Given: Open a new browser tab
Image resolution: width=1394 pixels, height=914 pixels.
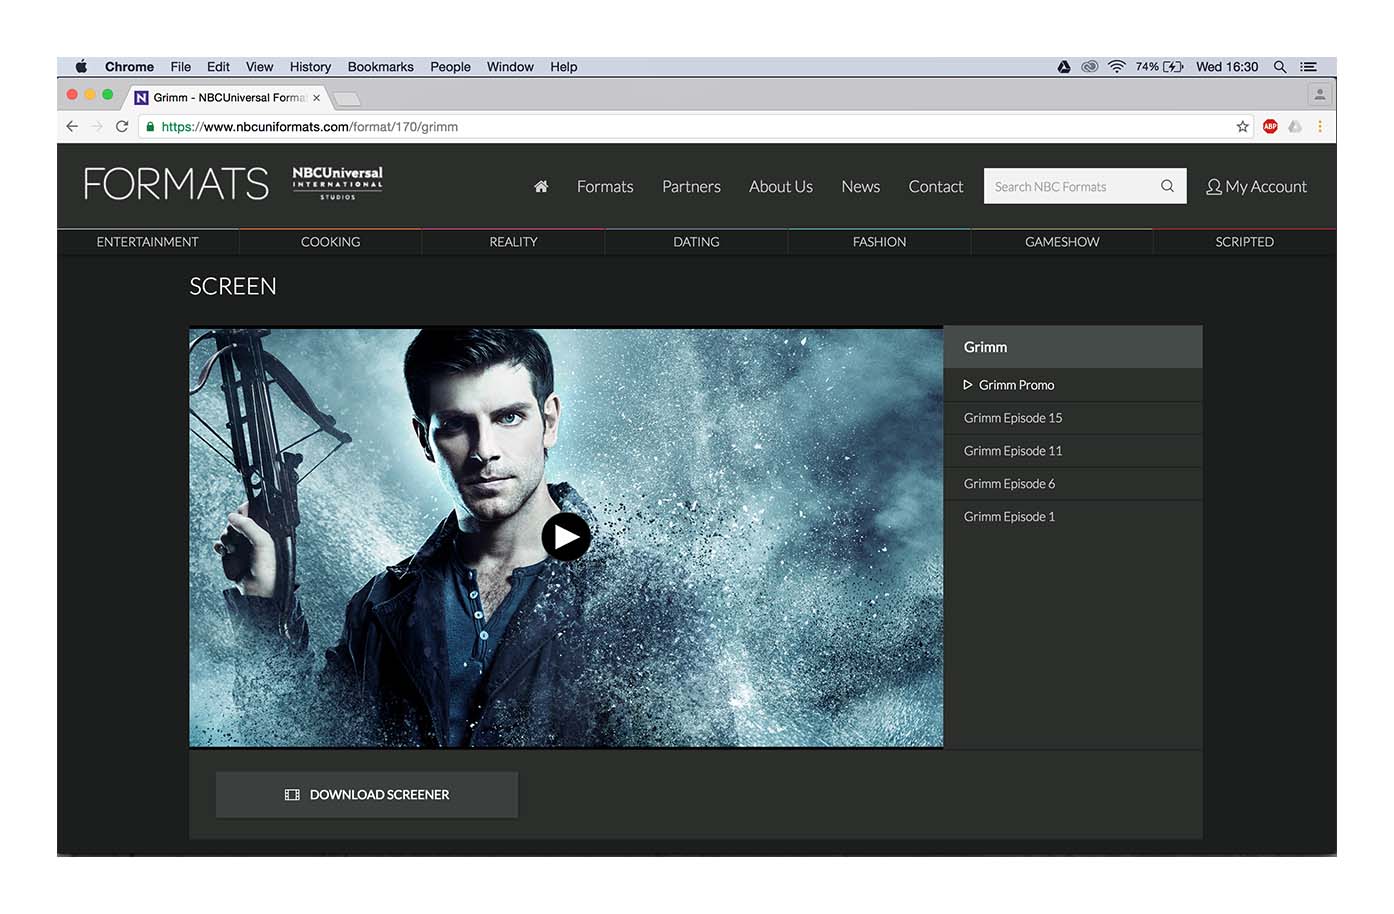Looking at the screenshot, I should (x=346, y=98).
